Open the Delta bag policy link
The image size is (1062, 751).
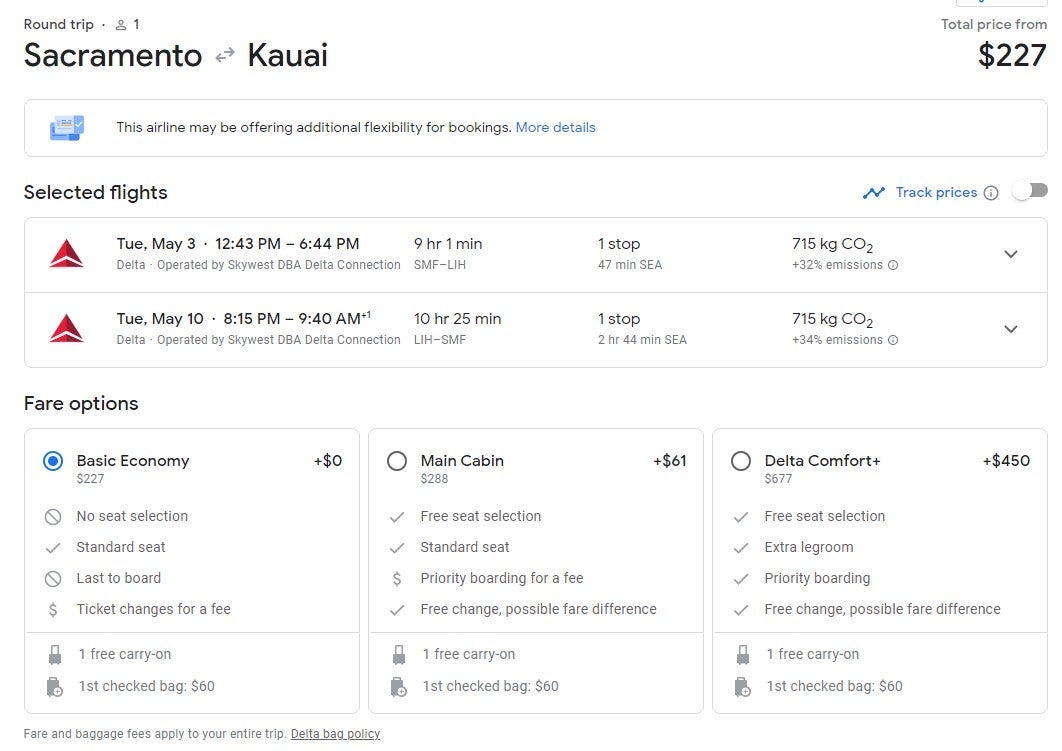[335, 734]
